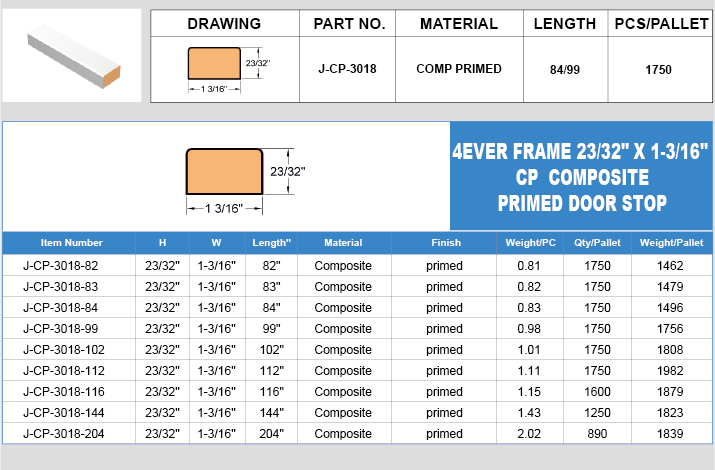This screenshot has width=715, height=470.
Task: Click the Length" column header
Action: click(x=271, y=243)
